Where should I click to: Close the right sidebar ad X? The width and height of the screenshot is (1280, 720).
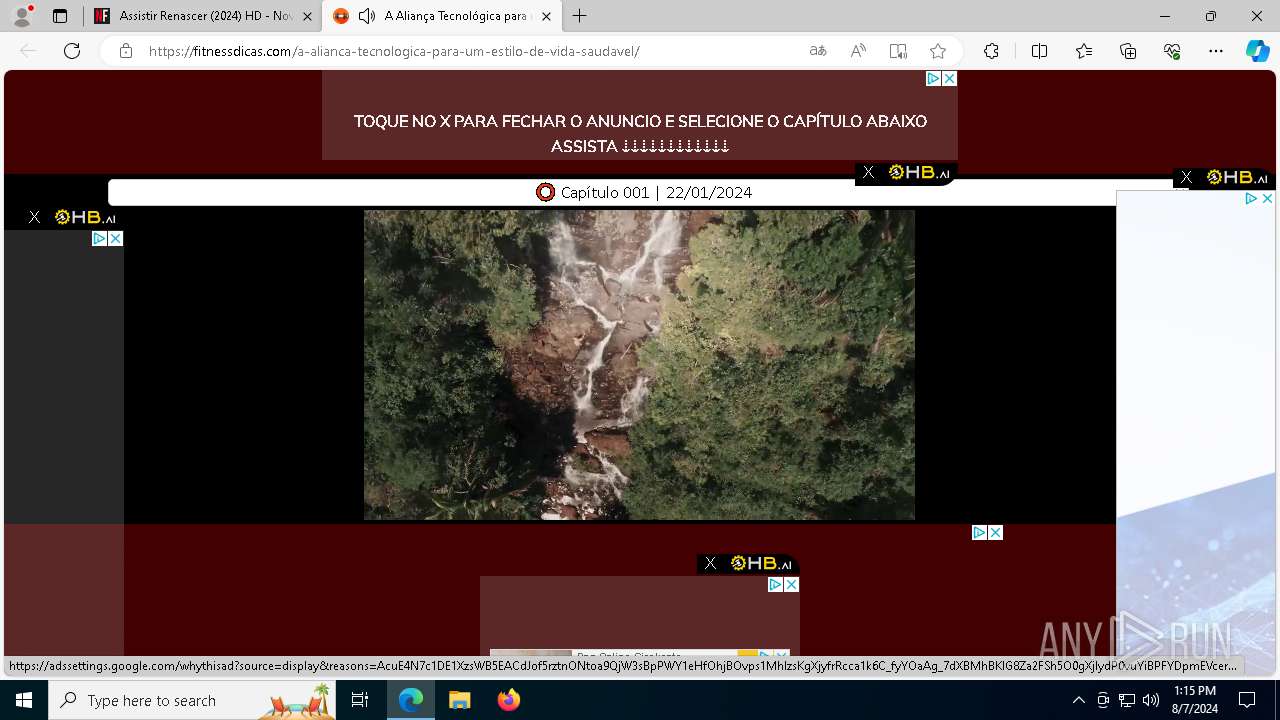pos(1267,199)
